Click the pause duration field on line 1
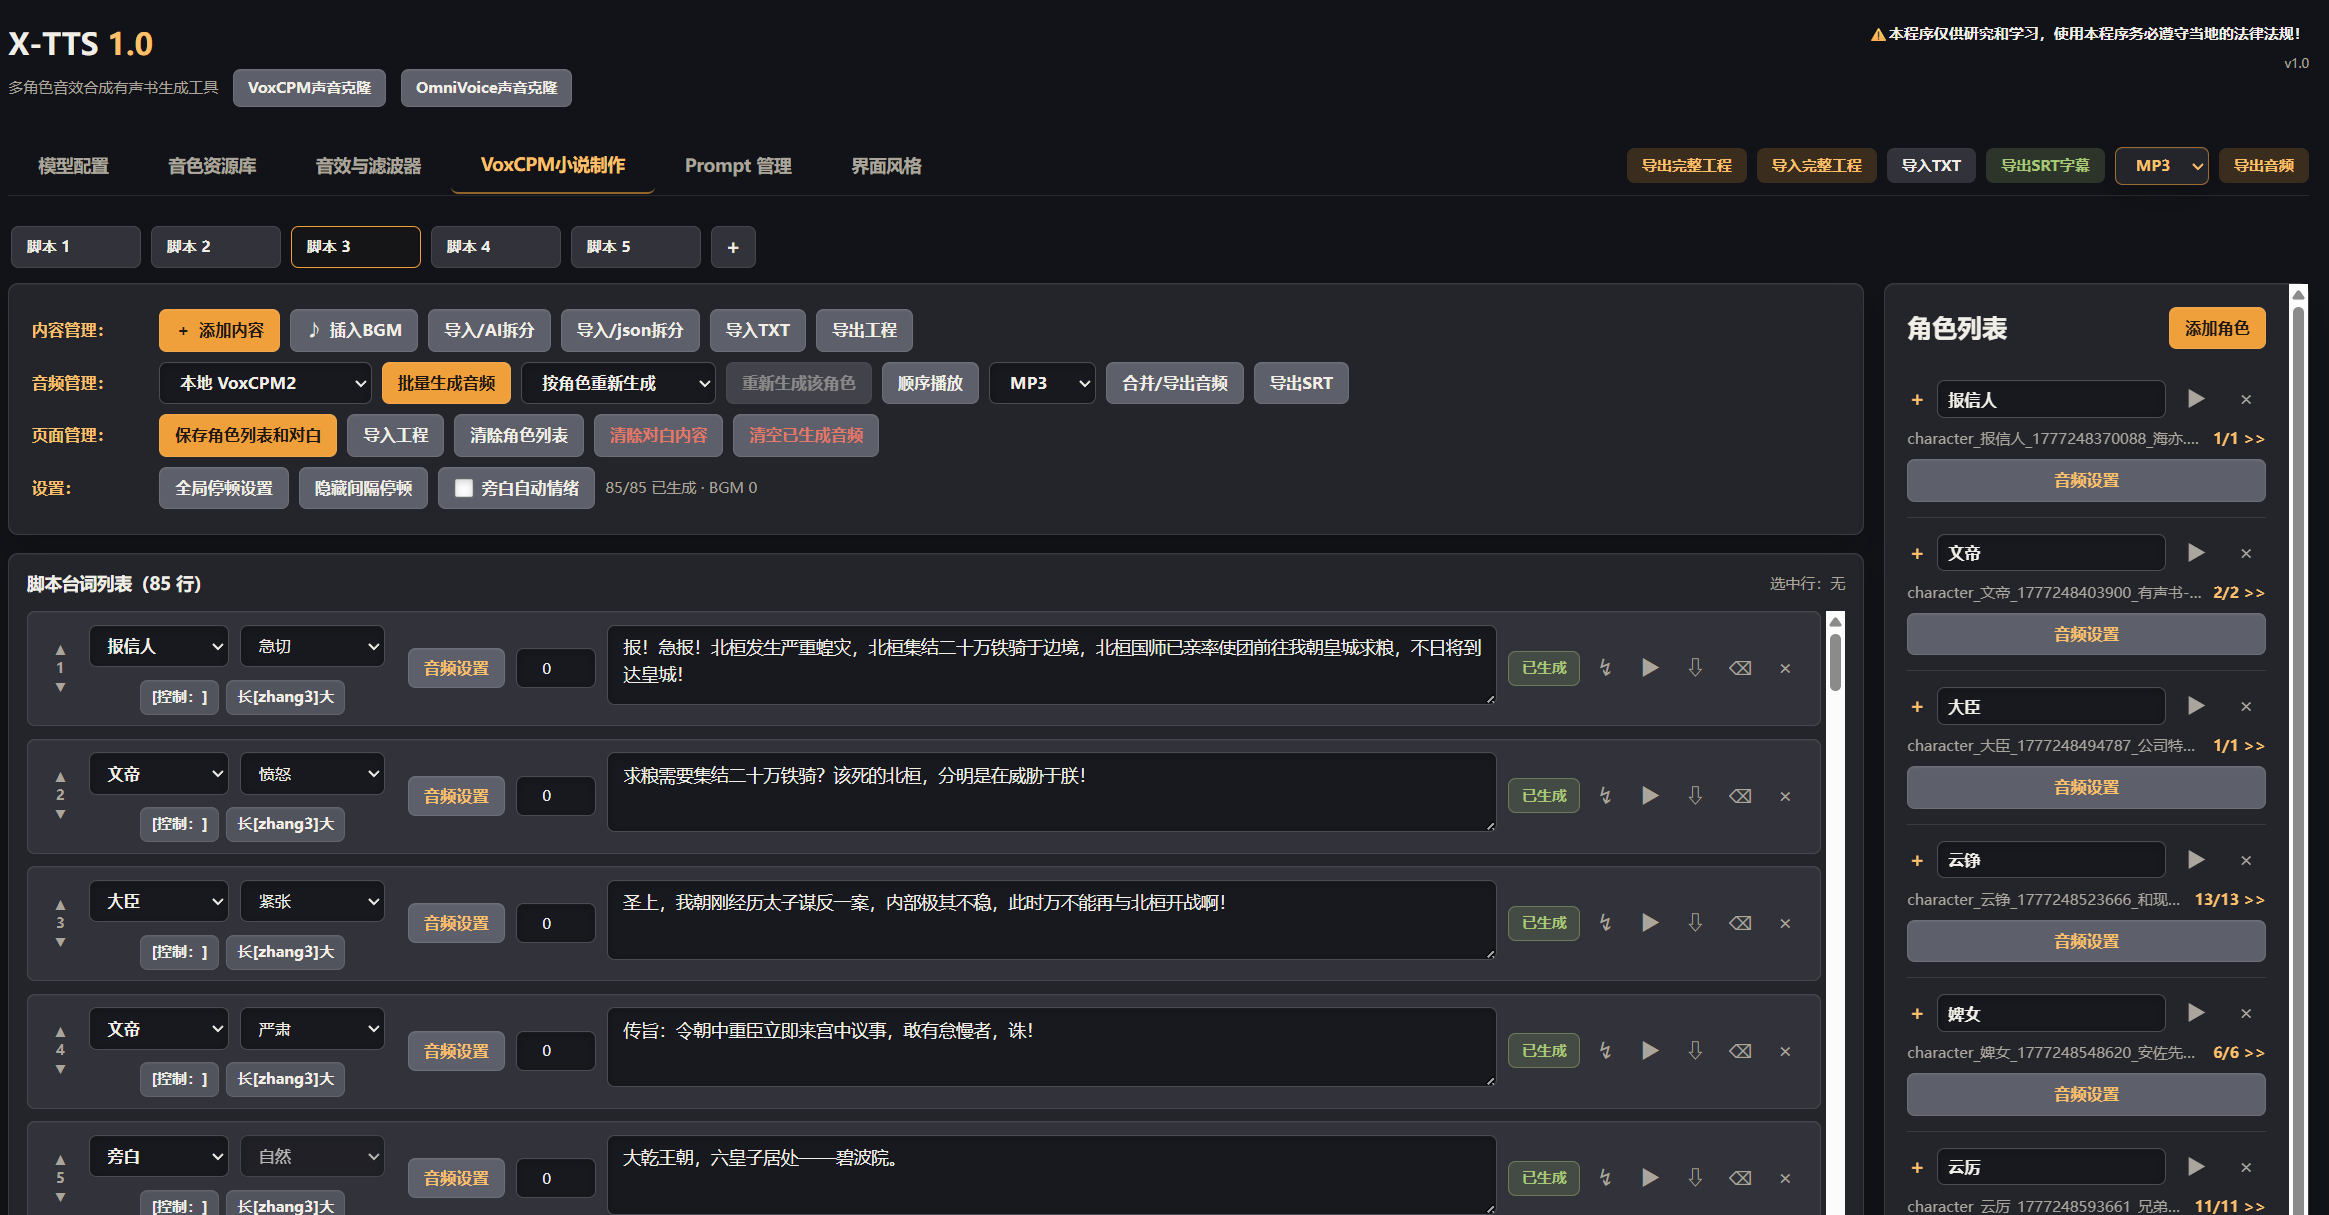 click(x=555, y=667)
